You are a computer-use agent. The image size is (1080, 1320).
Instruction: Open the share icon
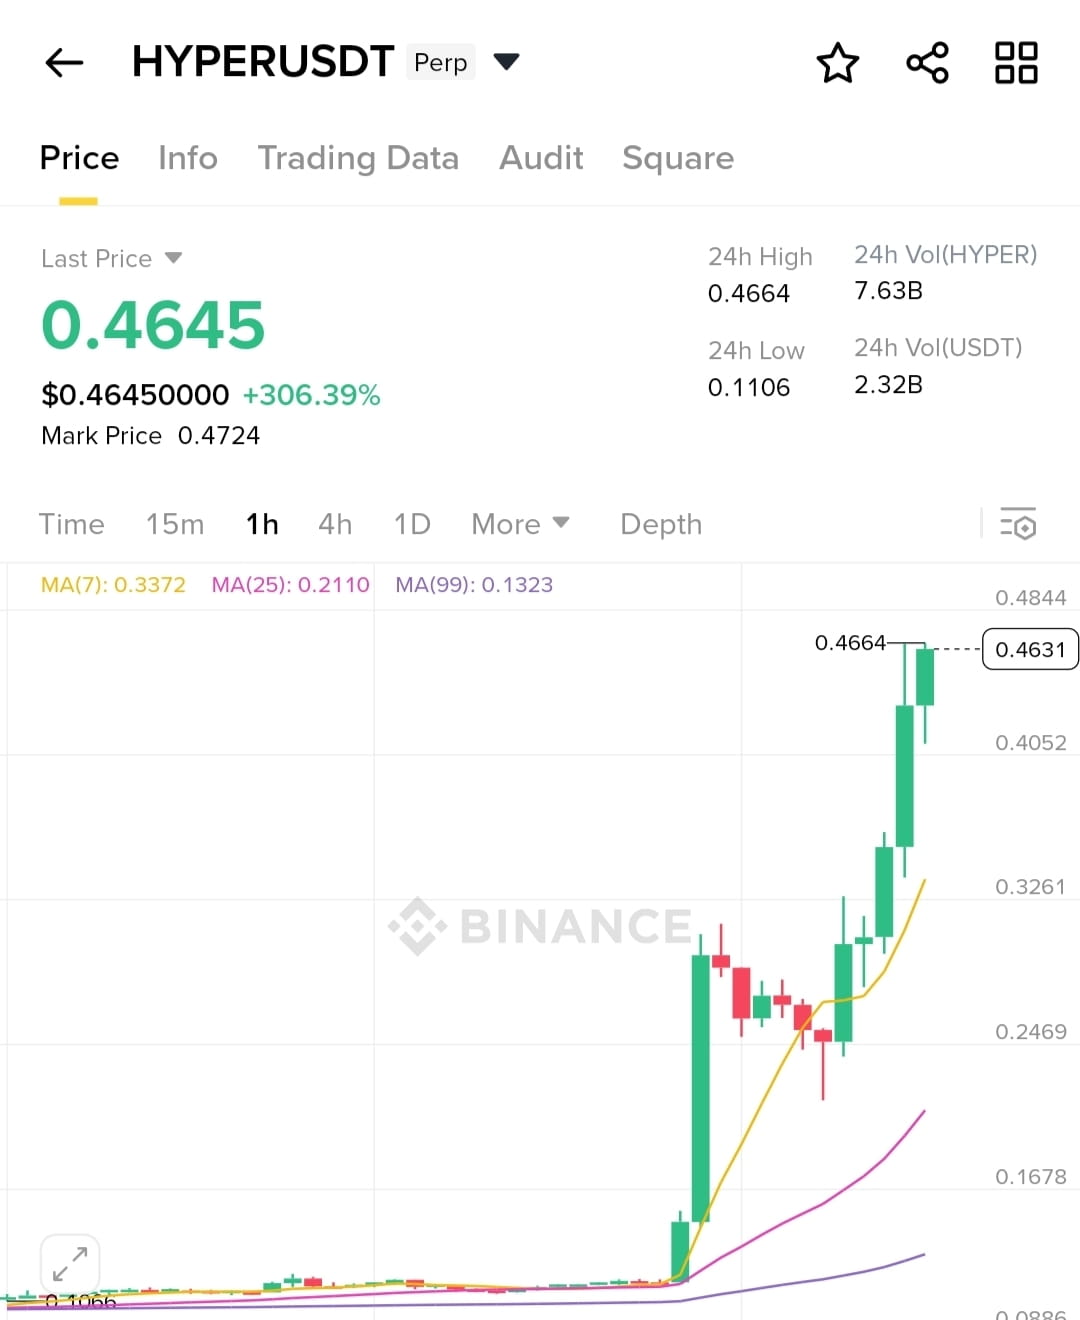coord(927,63)
